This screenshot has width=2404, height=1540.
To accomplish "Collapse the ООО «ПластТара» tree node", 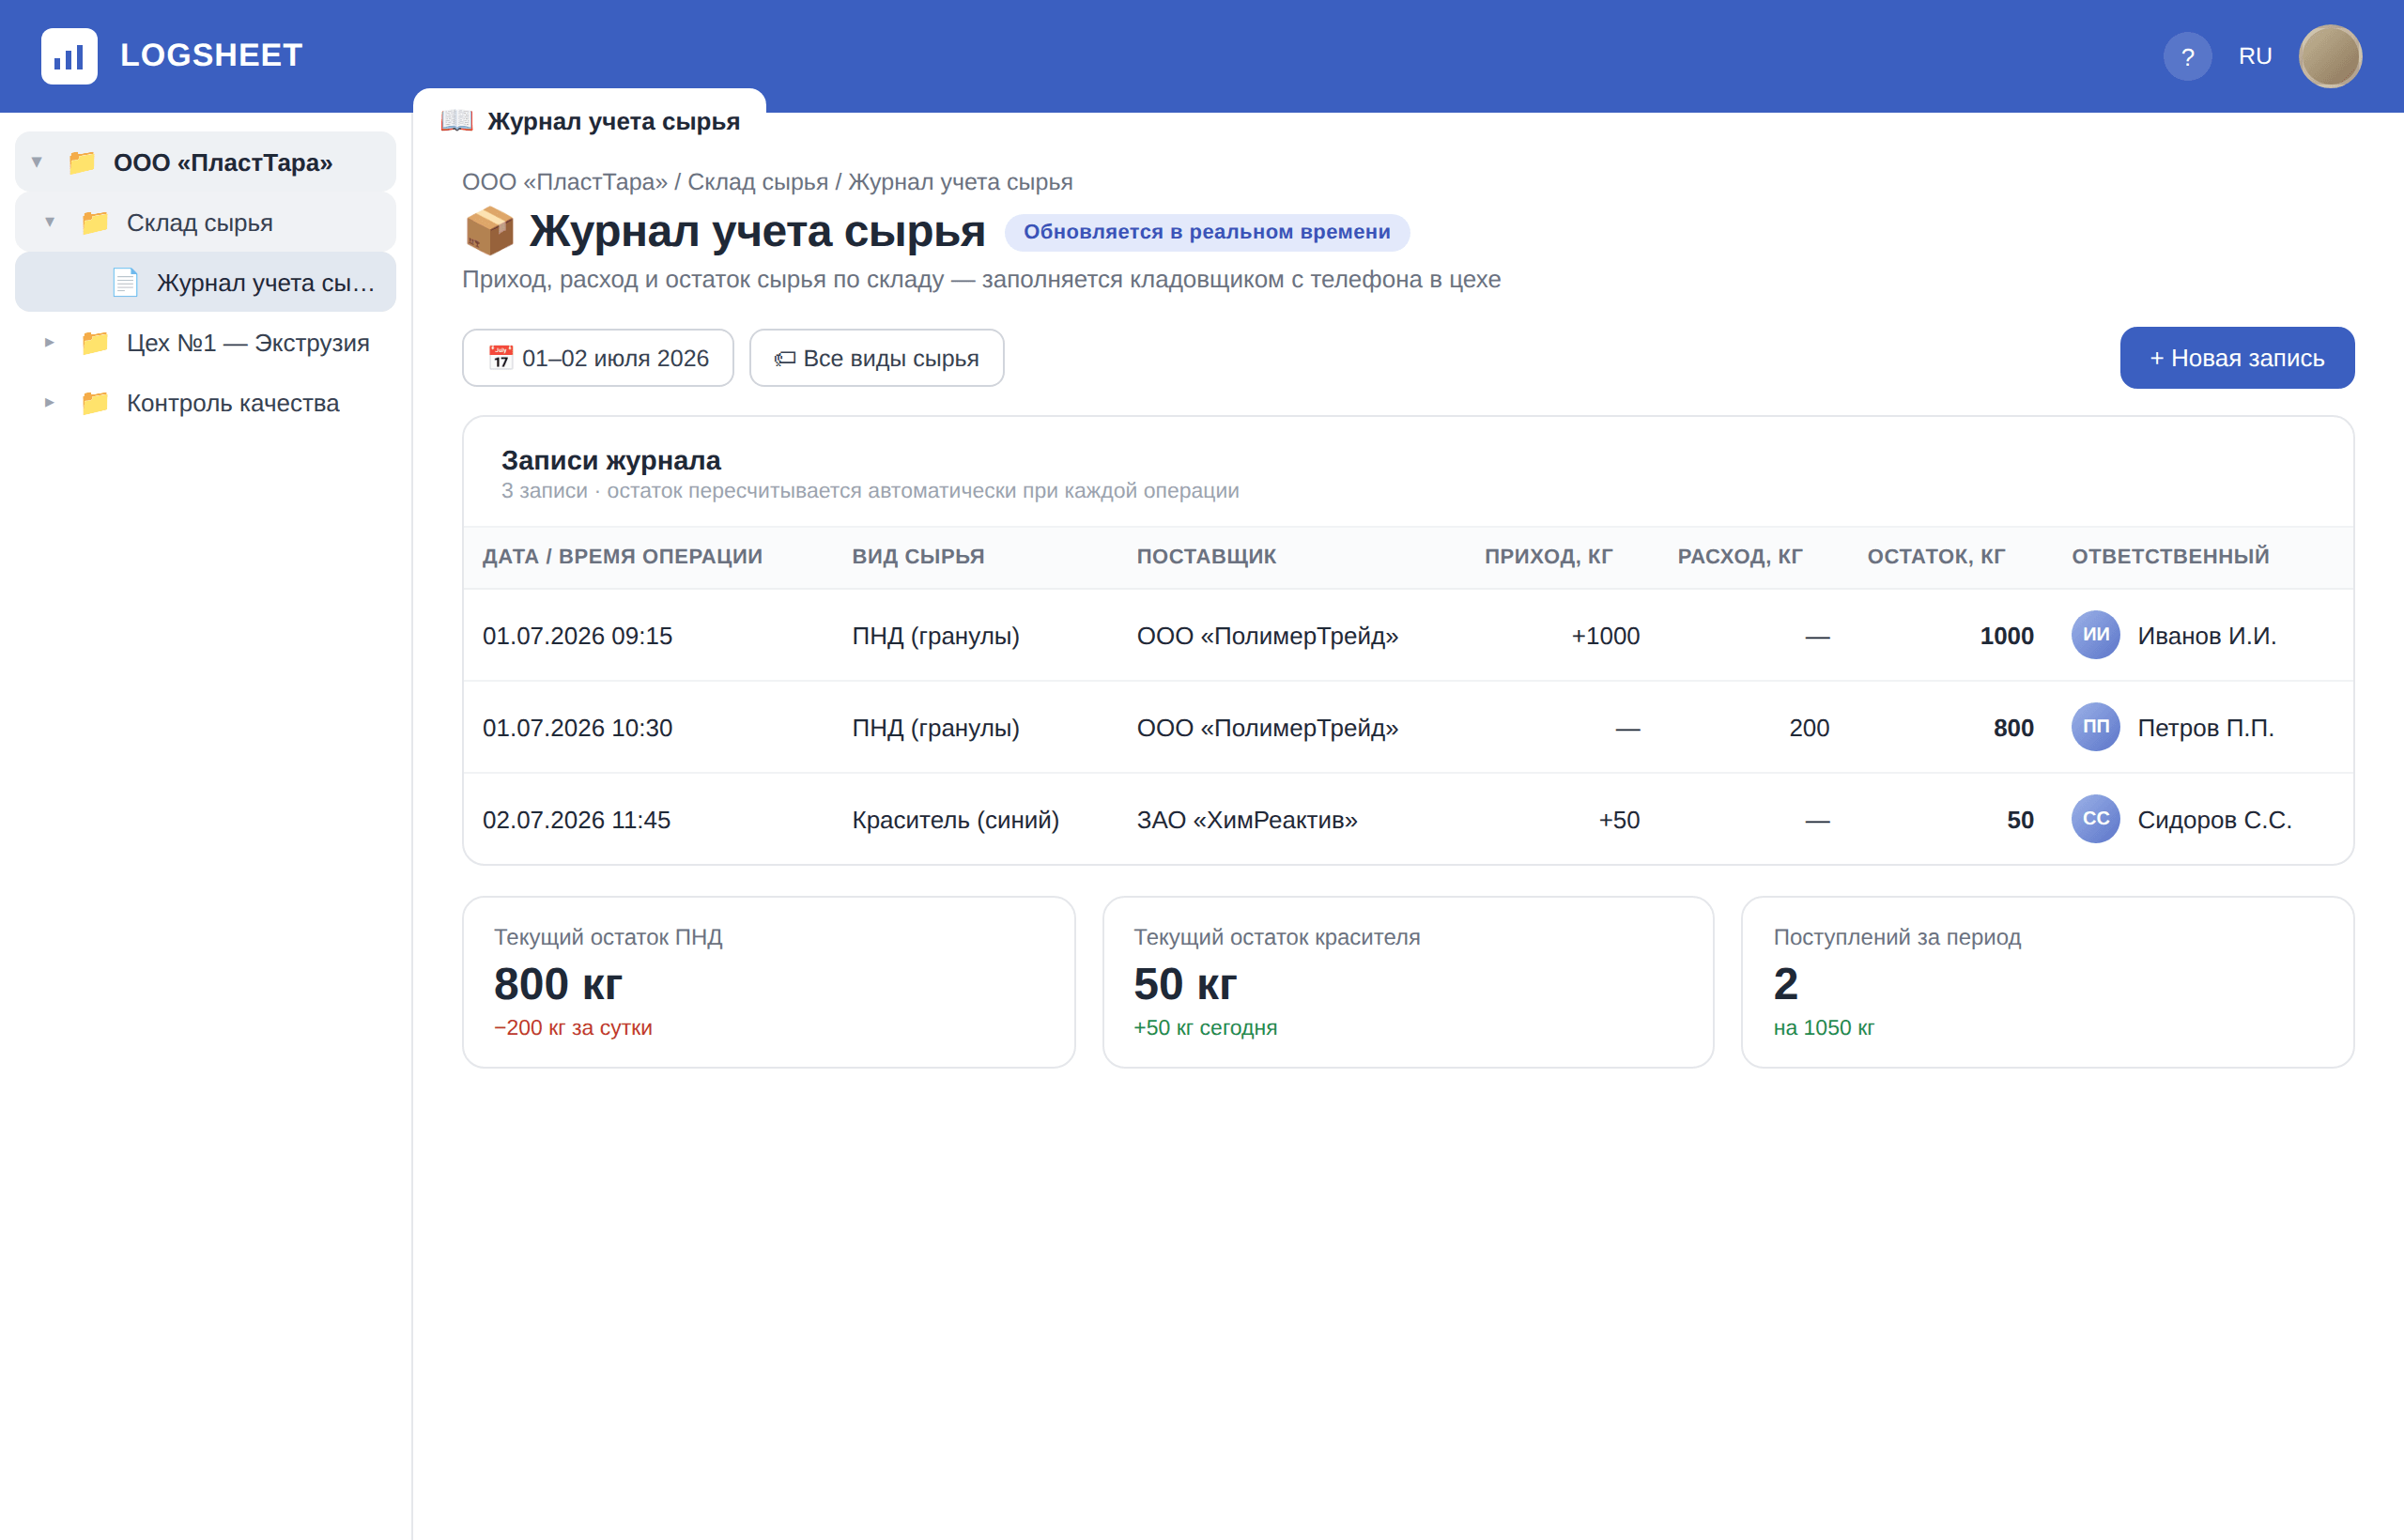I will coord(37,162).
